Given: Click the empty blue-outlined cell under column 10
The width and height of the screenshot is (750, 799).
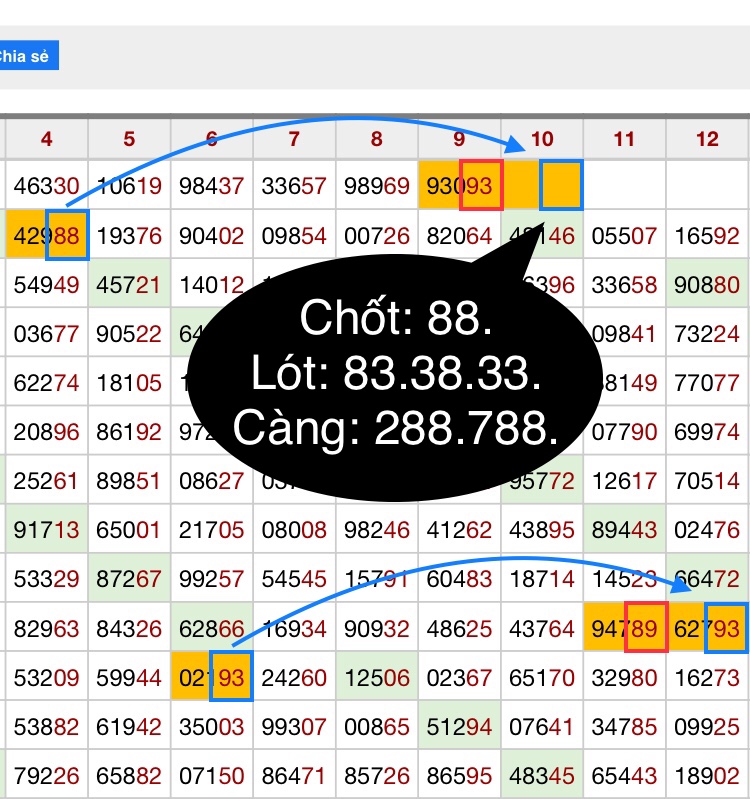Looking at the screenshot, I should pos(560,186).
